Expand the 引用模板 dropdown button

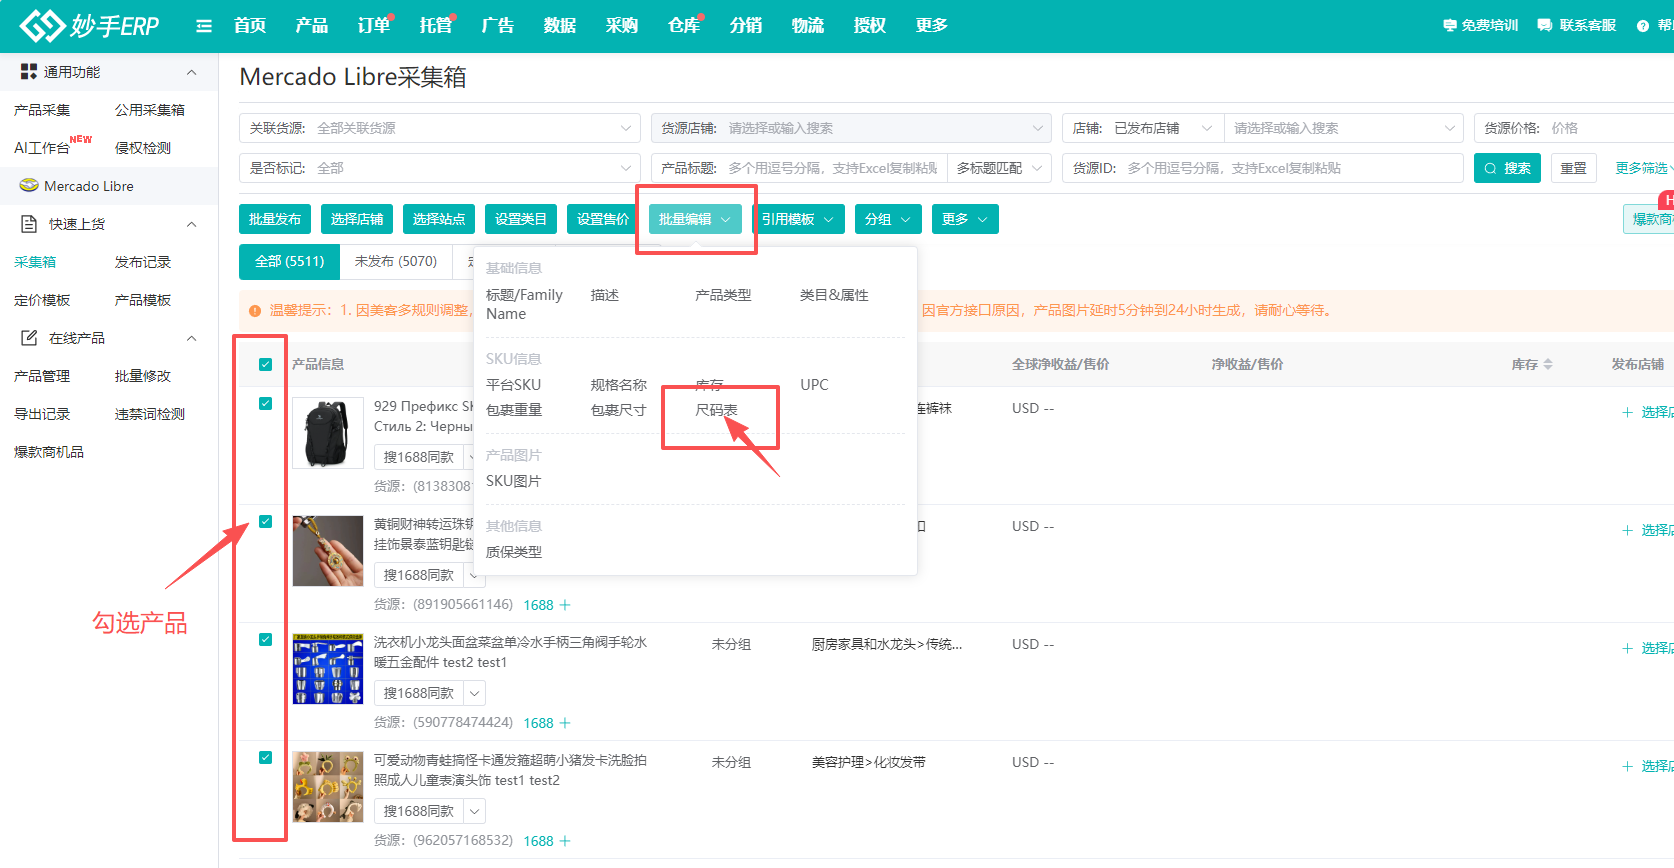click(798, 219)
